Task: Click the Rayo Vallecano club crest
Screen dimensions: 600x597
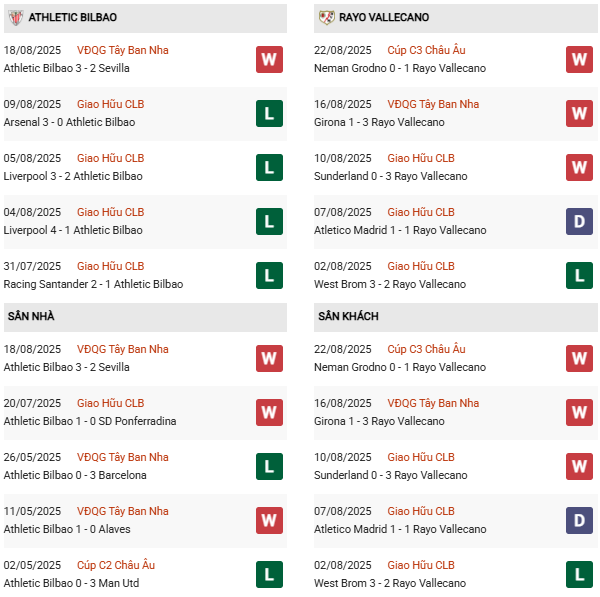Action: pos(326,18)
